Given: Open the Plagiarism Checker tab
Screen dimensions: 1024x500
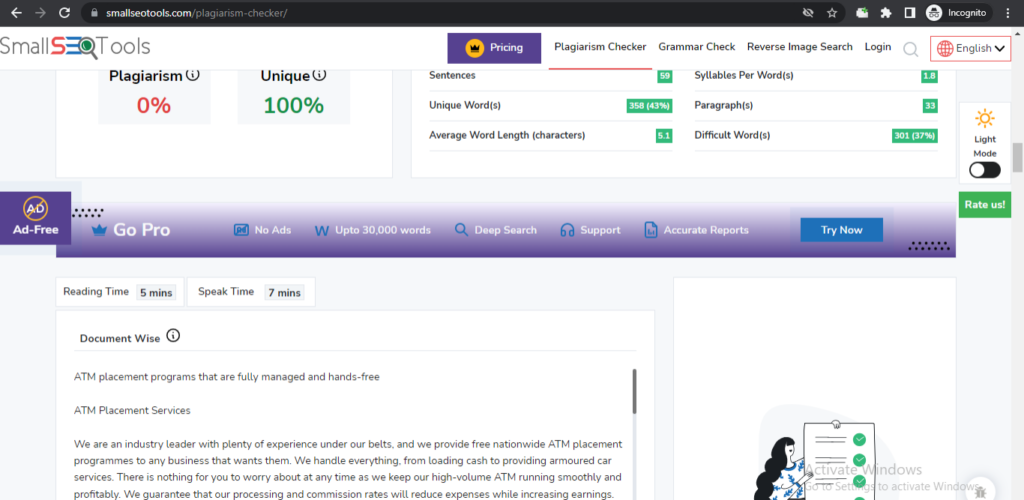Looking at the screenshot, I should pos(600,47).
